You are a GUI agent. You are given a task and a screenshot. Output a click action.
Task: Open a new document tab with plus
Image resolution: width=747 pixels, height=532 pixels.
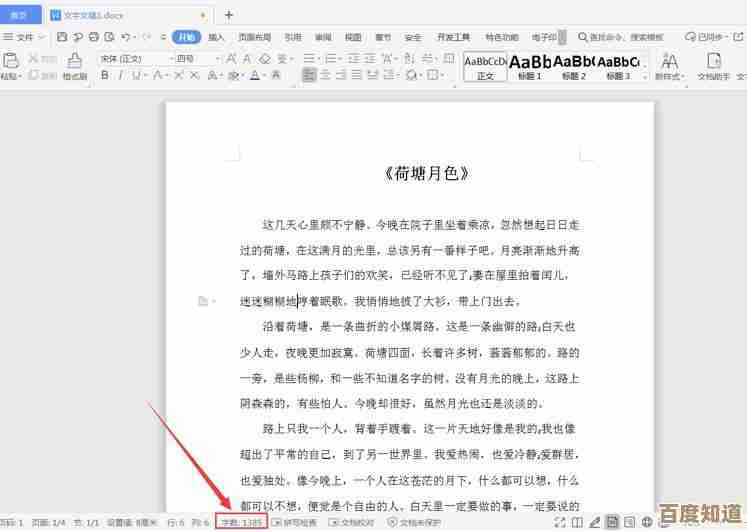(229, 15)
